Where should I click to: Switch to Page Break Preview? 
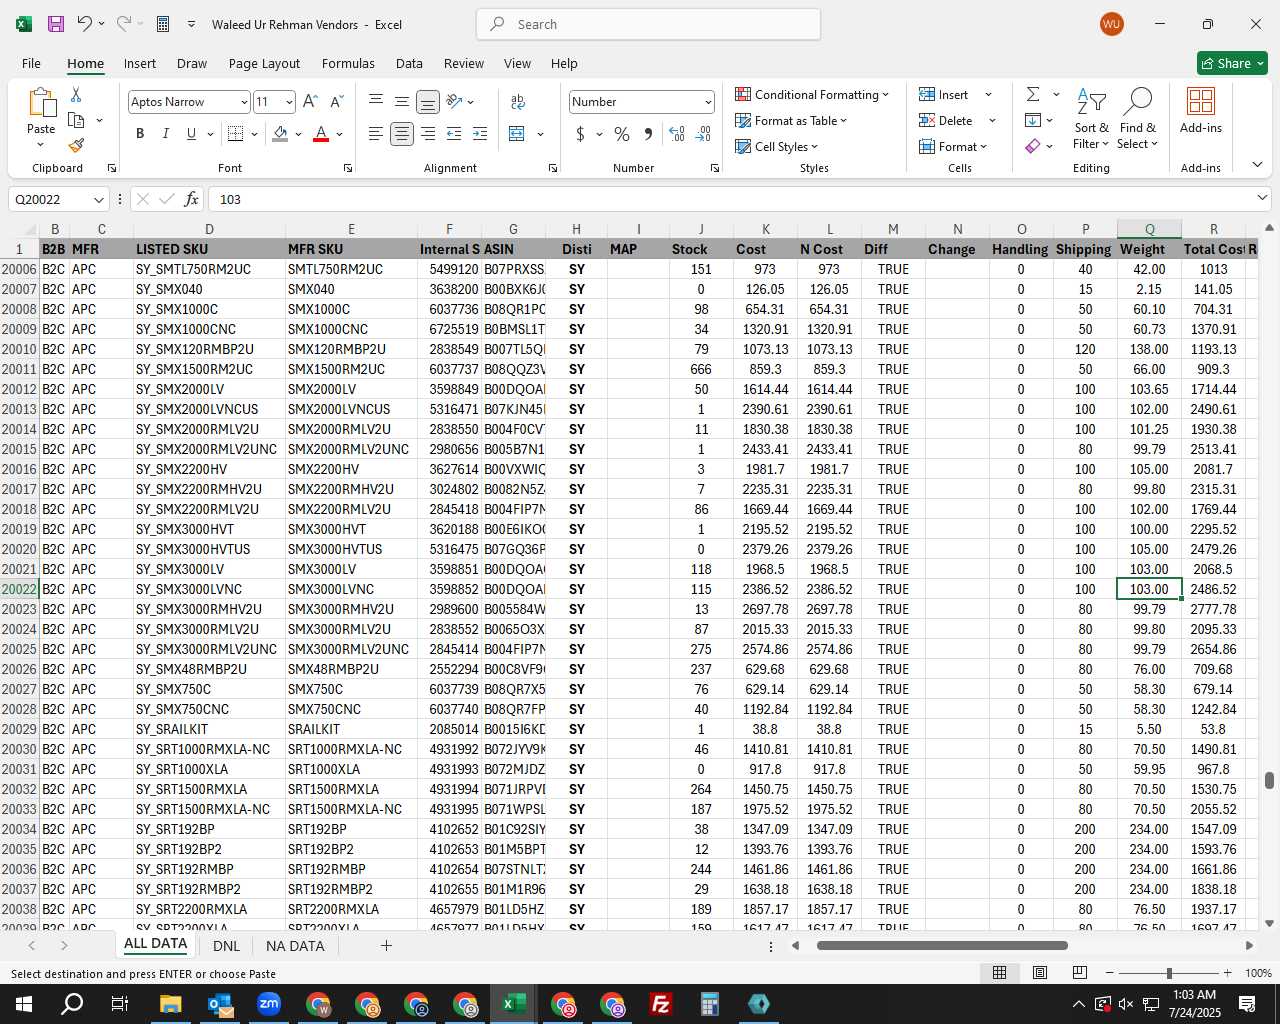1079,973
